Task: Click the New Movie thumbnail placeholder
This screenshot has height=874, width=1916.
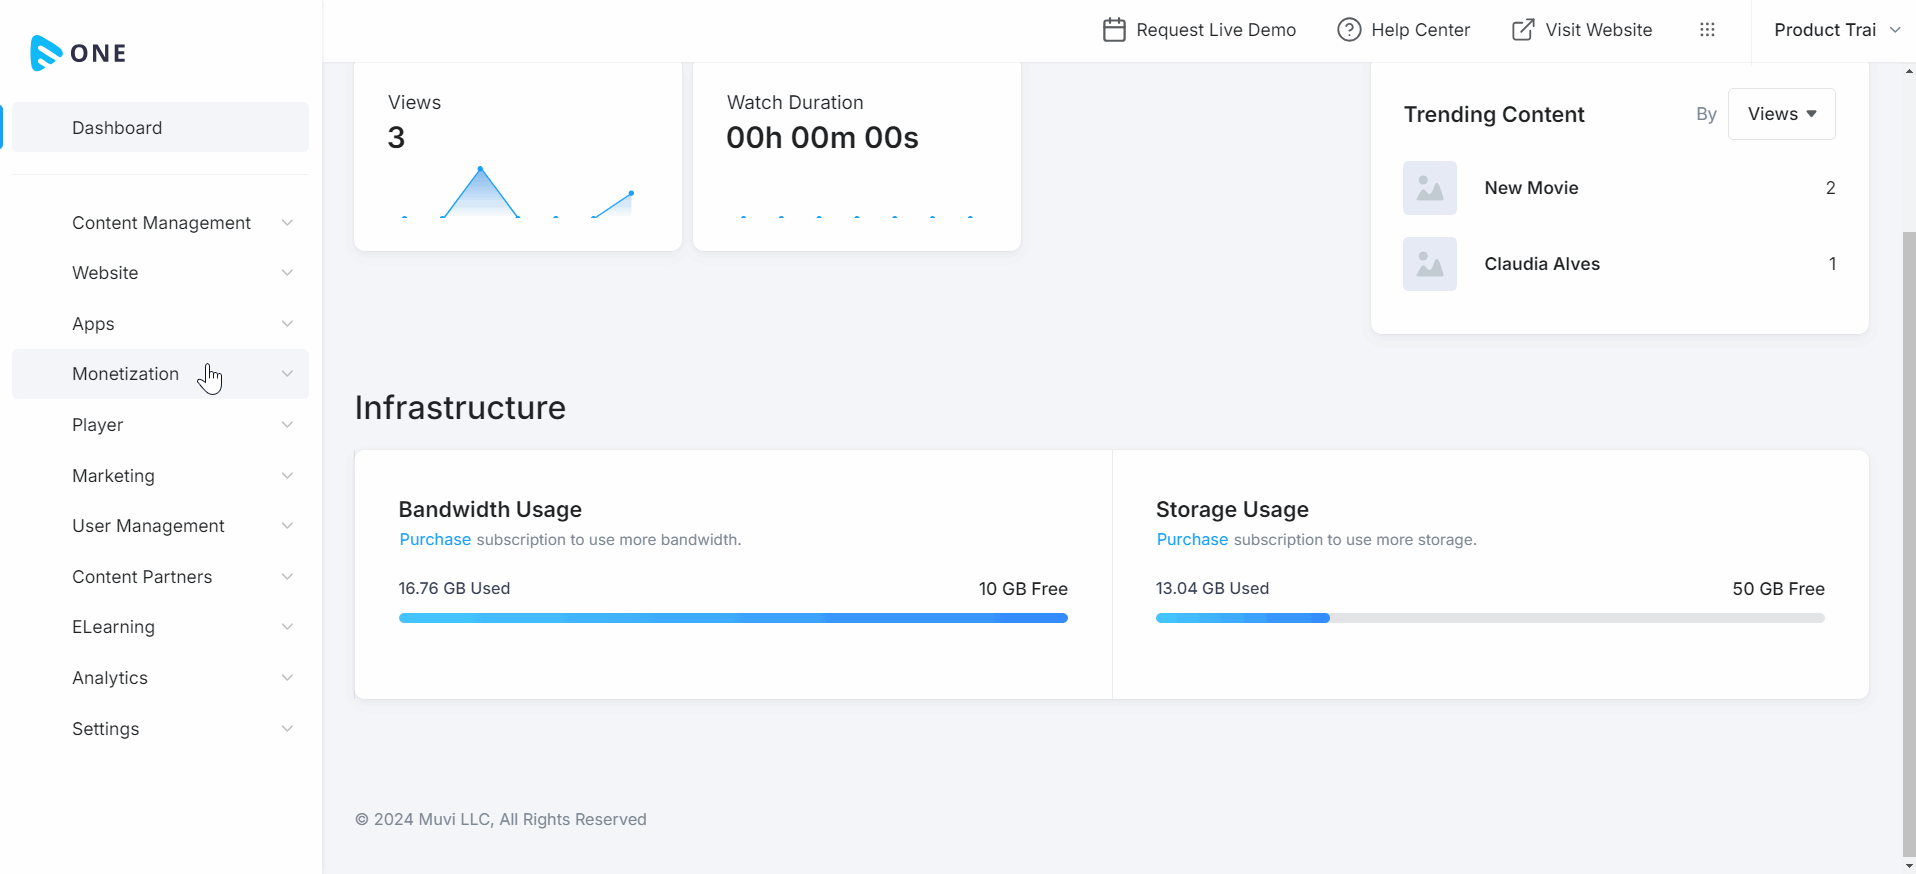Action: (x=1429, y=188)
